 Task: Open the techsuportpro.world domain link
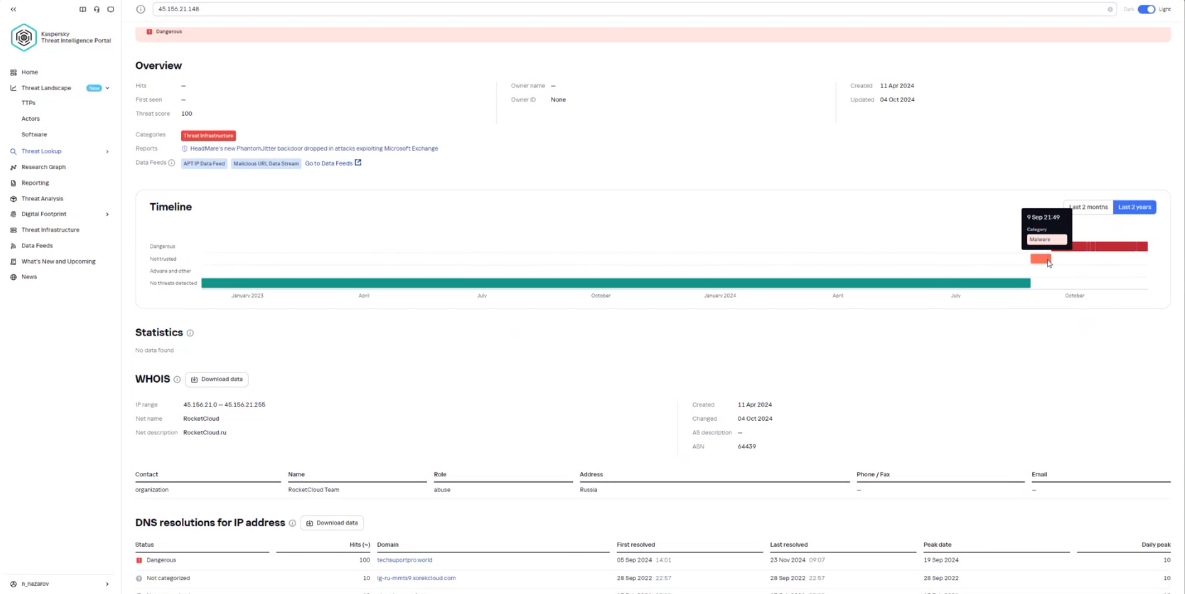(x=404, y=560)
